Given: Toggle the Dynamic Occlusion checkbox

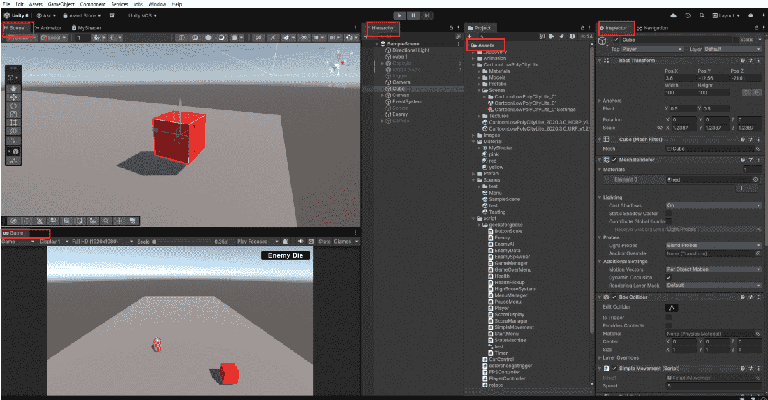Looking at the screenshot, I should [669, 277].
